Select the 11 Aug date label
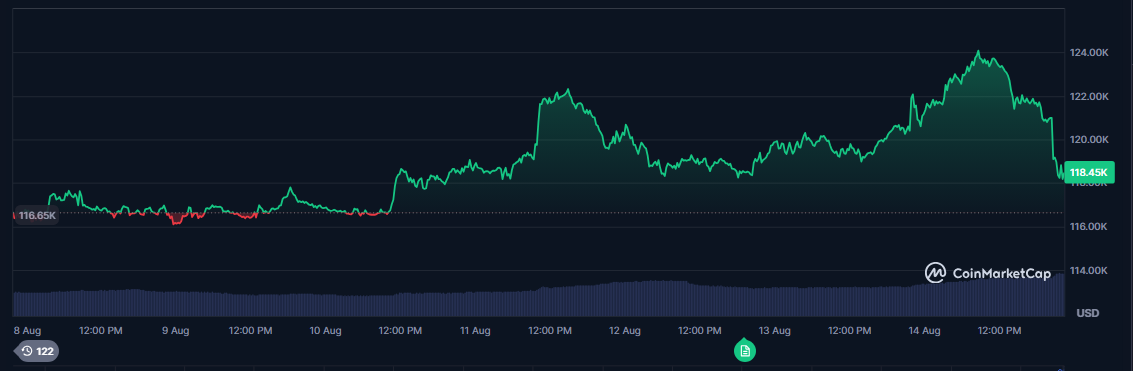1133x371 pixels. coord(475,331)
